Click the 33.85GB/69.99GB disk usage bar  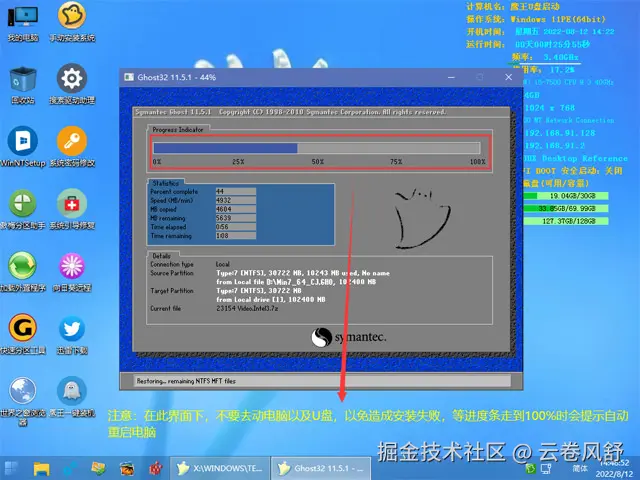click(x=566, y=209)
